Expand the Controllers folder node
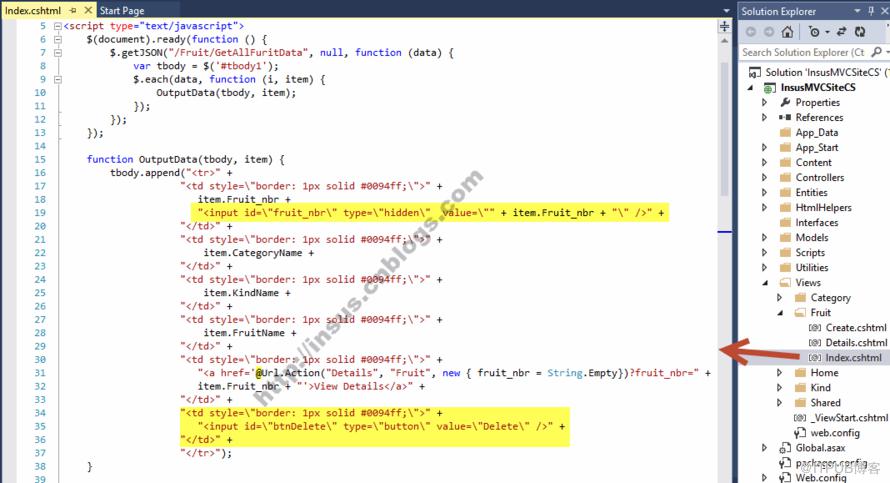 (x=764, y=177)
